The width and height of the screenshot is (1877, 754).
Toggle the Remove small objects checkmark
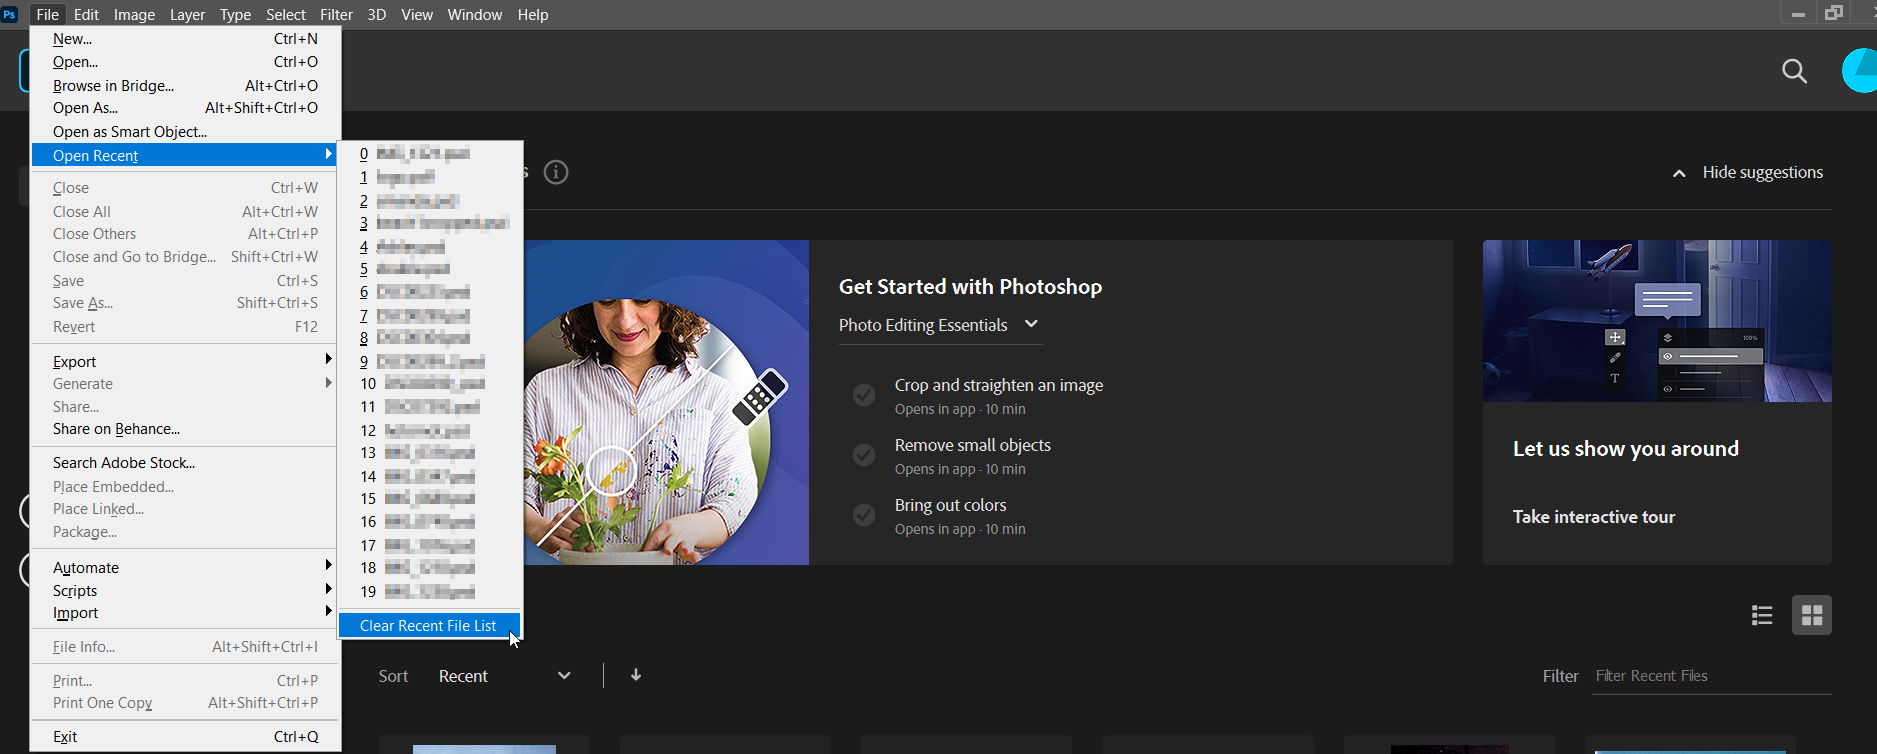(864, 455)
